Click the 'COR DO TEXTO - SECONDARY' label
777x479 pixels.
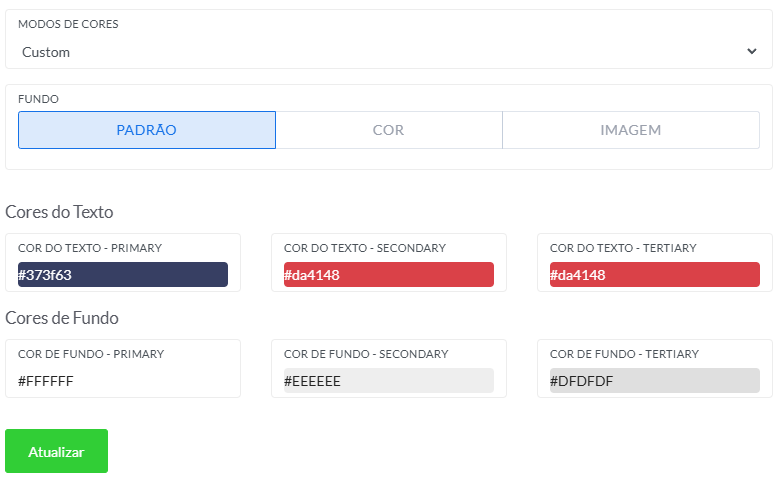[365, 248]
